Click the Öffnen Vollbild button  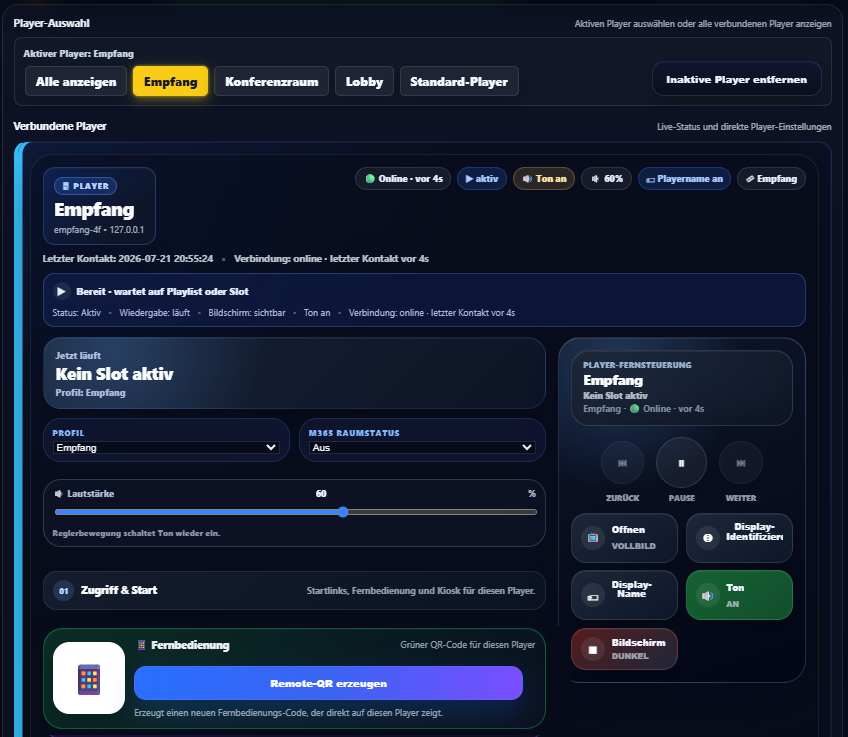point(624,538)
